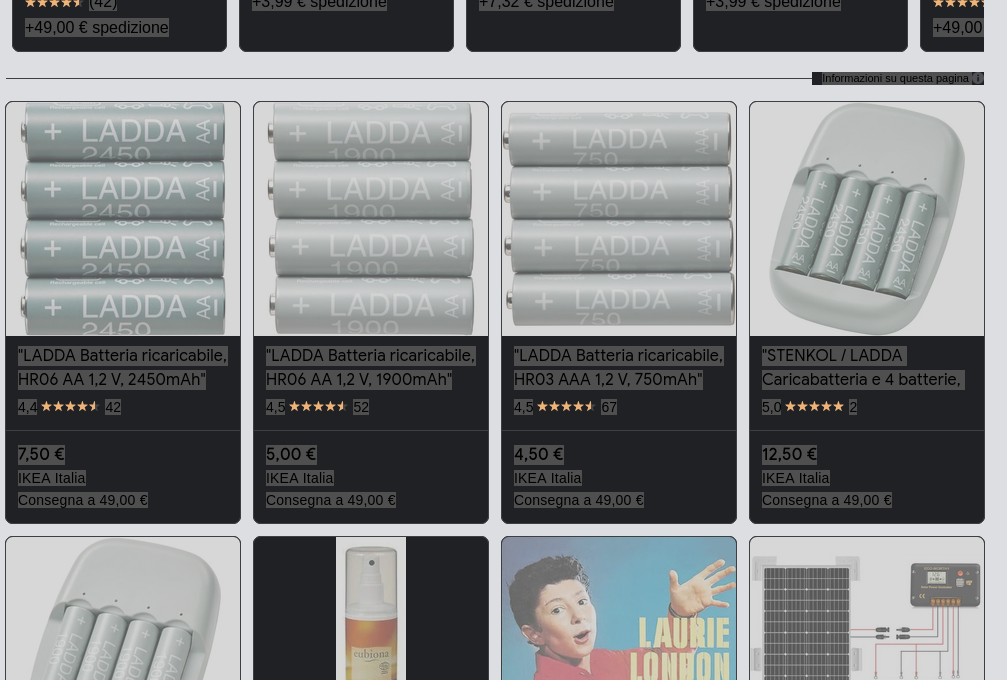Click the star rating of LADDA 2450mAh battery
1007x680 pixels.
tap(70, 407)
